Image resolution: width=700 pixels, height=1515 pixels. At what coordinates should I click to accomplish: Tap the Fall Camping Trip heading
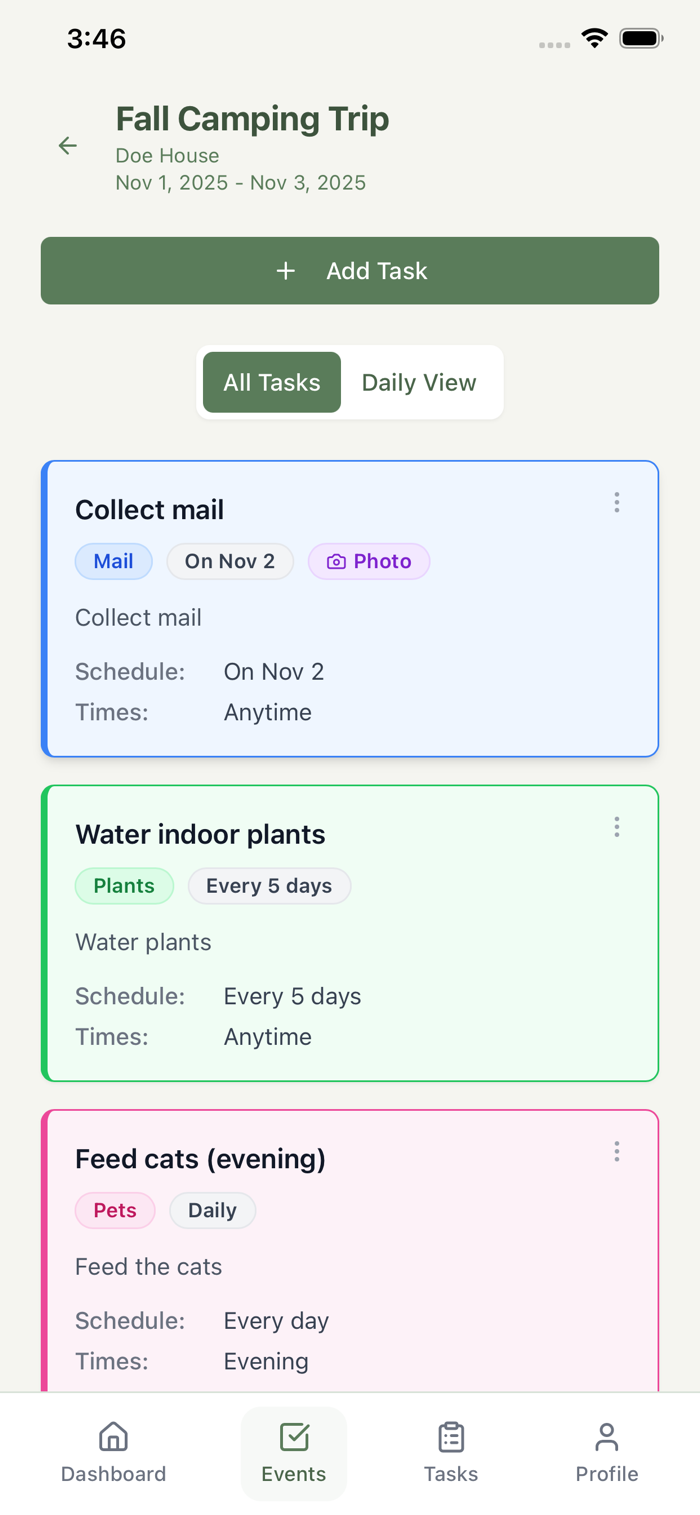[252, 119]
